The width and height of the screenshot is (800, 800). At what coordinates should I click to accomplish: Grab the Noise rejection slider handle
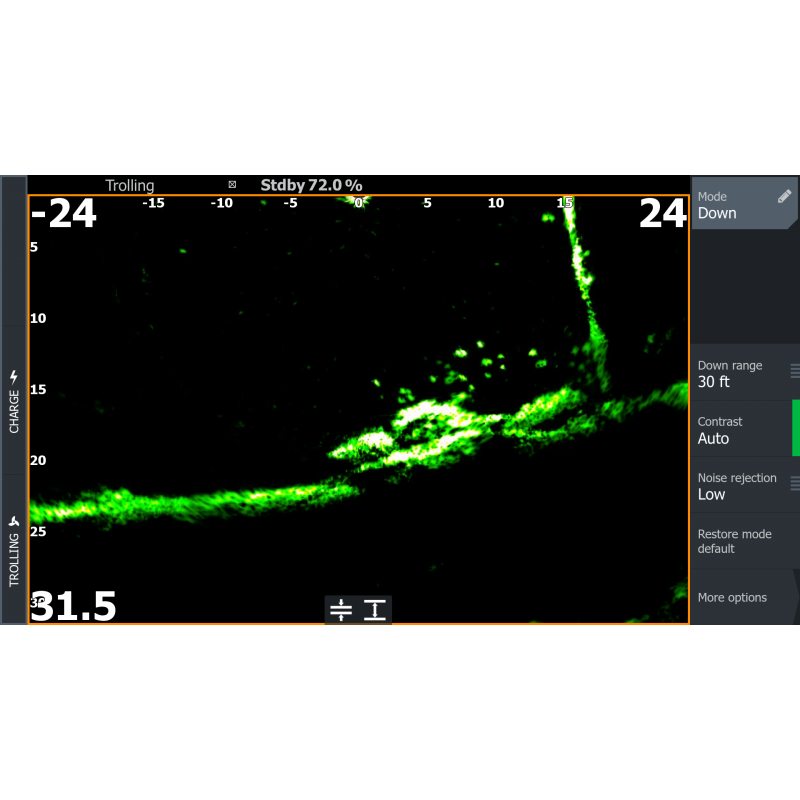click(x=795, y=484)
